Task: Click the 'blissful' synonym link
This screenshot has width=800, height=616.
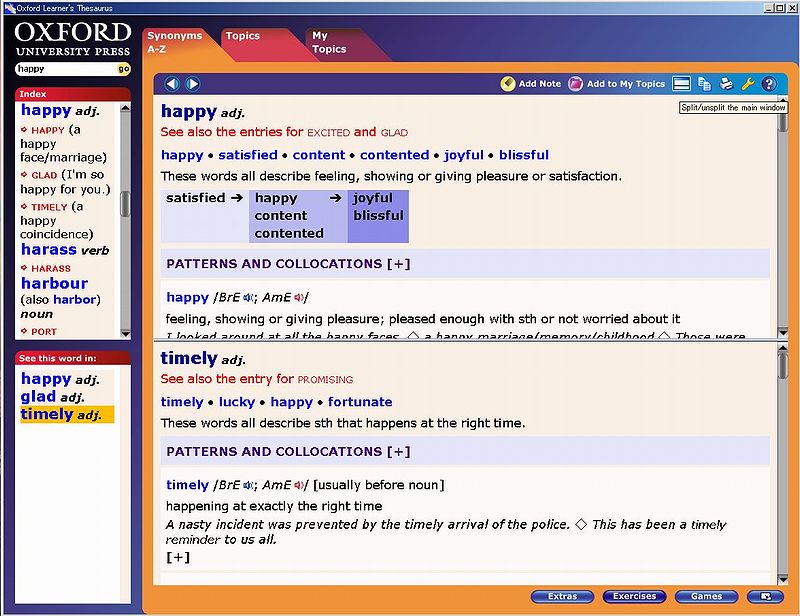Action: 524,155
